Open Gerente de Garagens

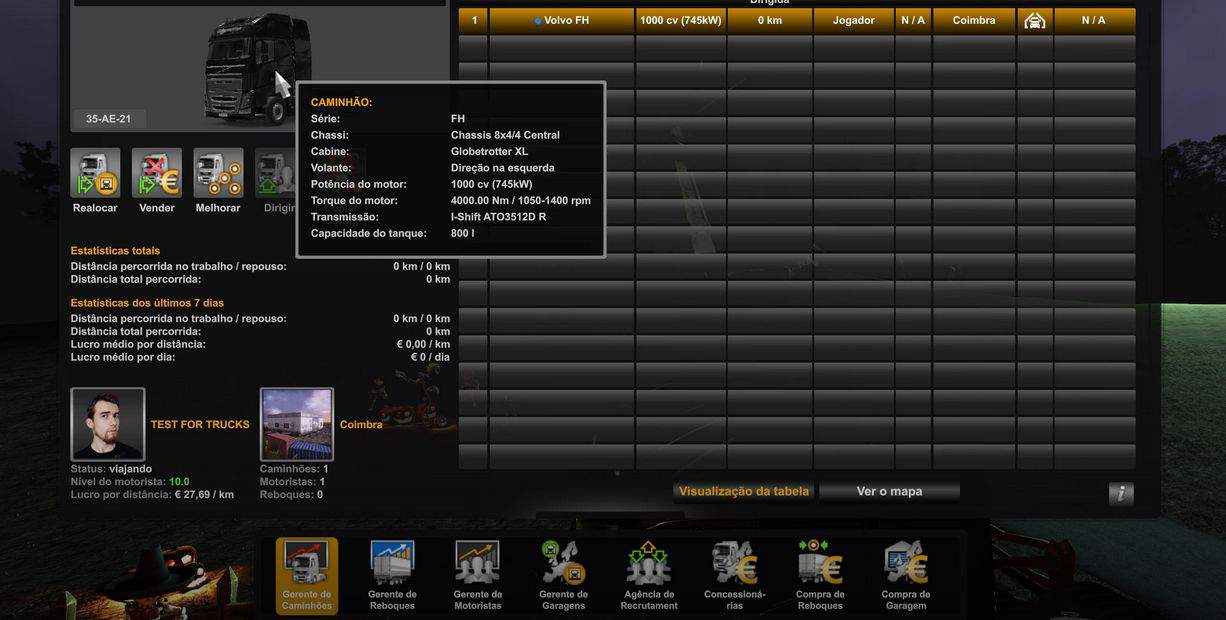click(563, 574)
